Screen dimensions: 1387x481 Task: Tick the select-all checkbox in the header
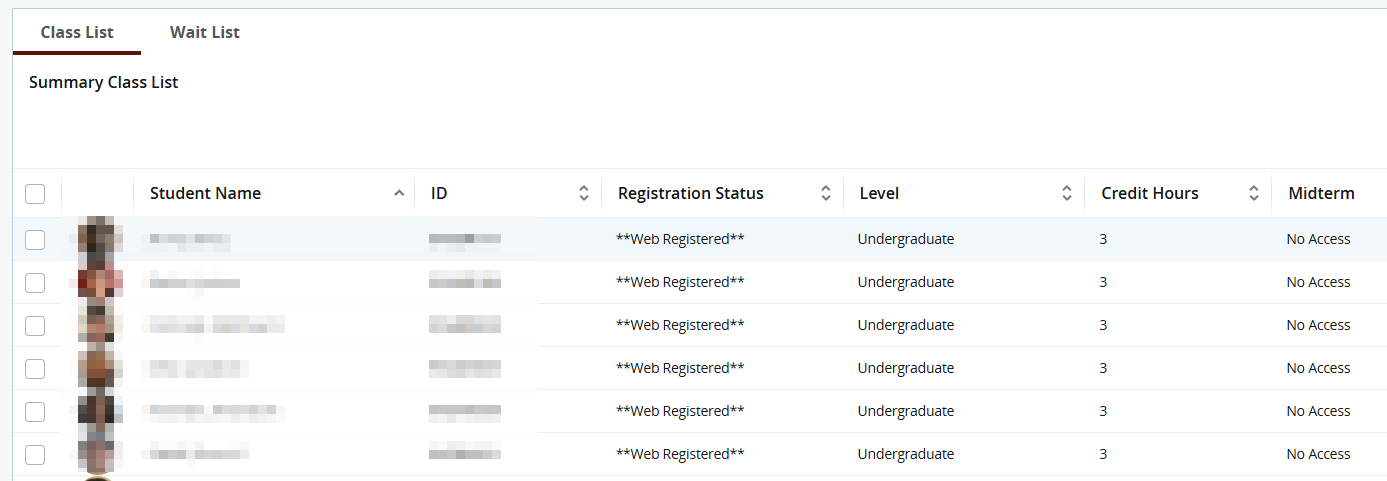(35, 194)
